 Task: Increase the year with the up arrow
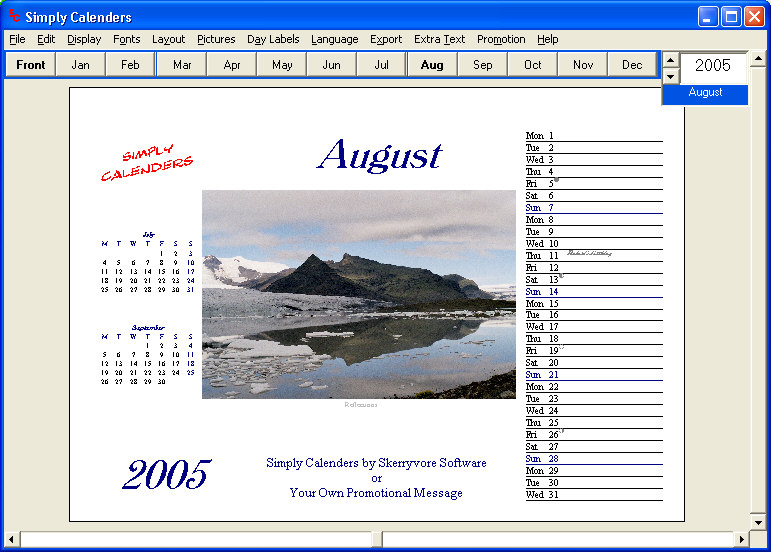671,60
